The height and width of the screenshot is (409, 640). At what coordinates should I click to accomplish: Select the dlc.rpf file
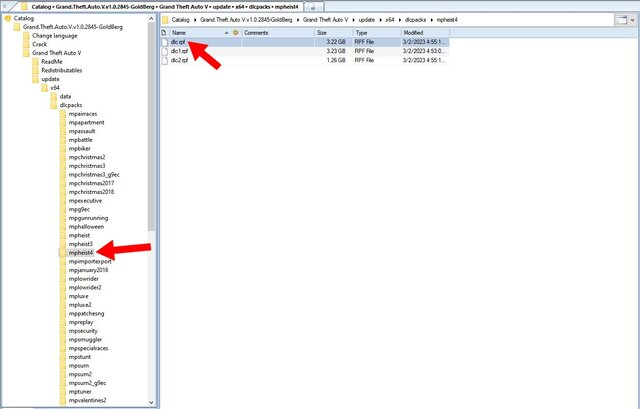coord(305,42)
